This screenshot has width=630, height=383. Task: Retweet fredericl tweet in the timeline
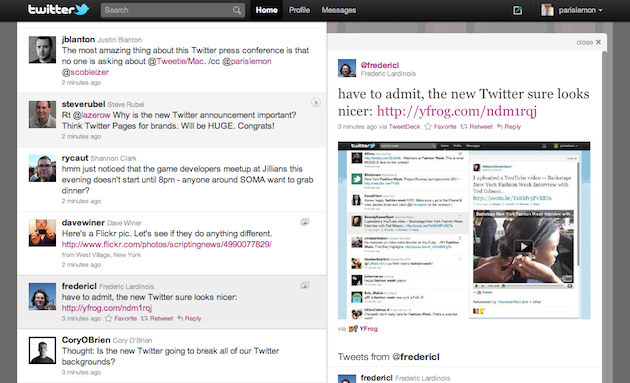coord(157,318)
